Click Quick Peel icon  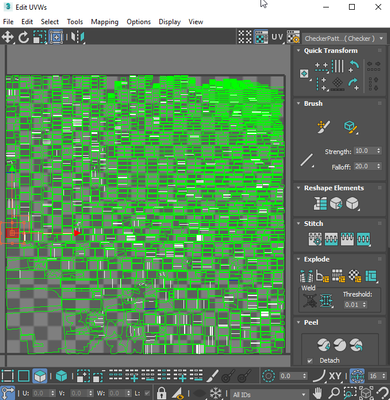coord(324,345)
